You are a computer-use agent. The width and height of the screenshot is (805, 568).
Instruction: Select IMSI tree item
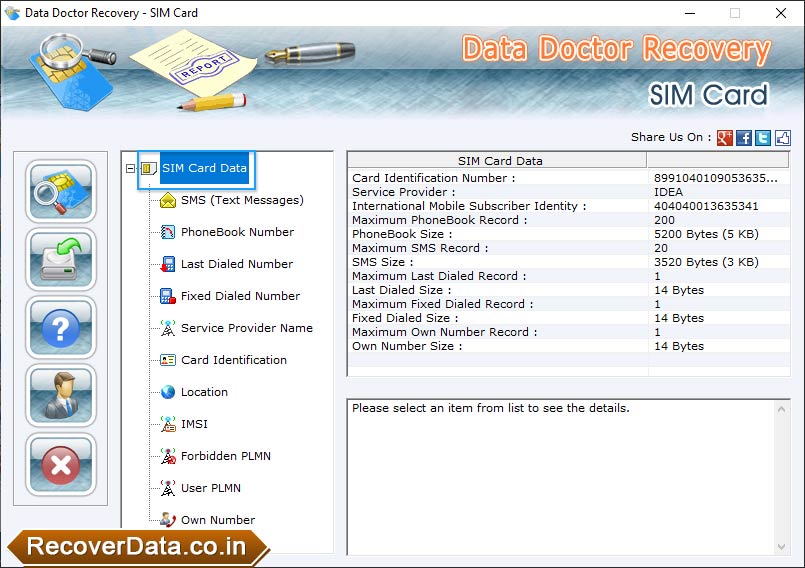[x=194, y=424]
